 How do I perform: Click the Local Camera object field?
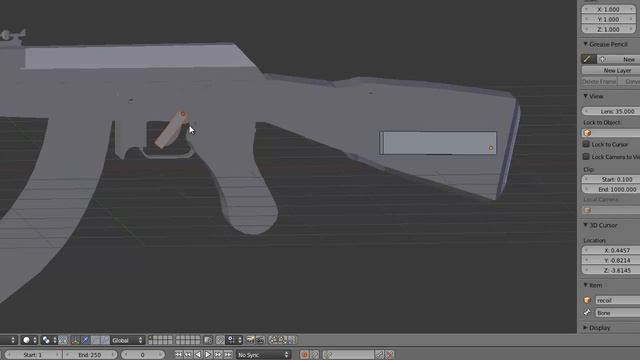[x=611, y=210]
